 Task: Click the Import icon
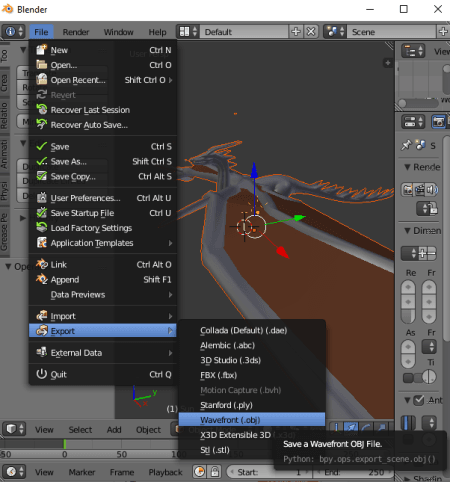click(x=42, y=316)
